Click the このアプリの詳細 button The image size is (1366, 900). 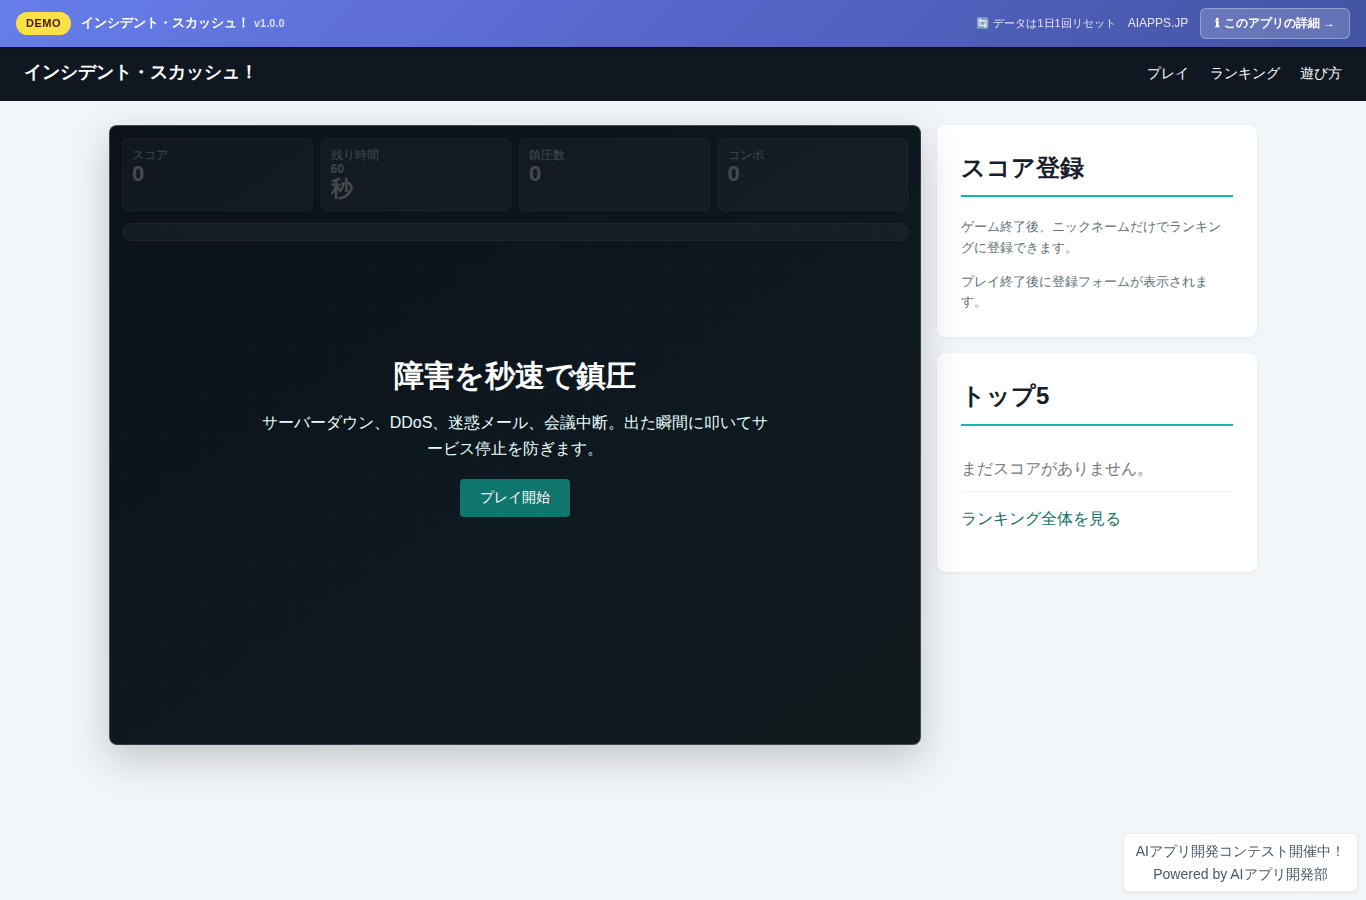[x=1274, y=23]
